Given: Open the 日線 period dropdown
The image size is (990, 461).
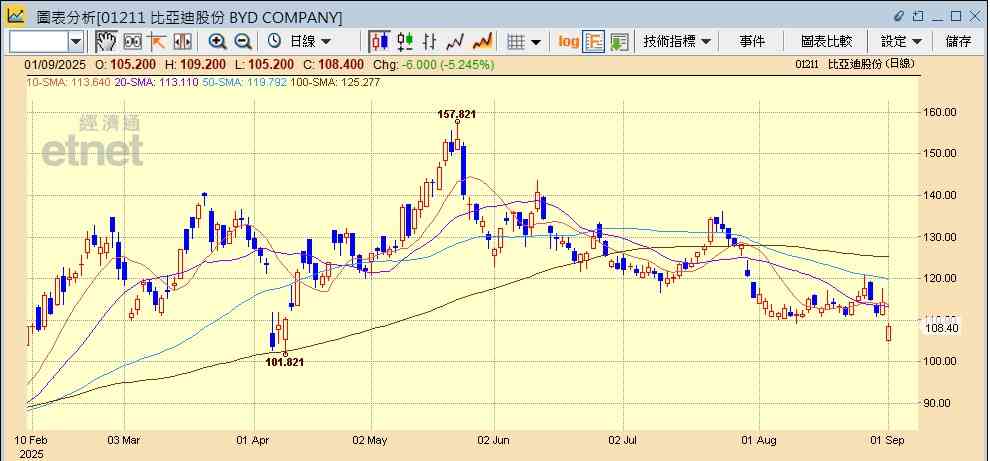Looking at the screenshot, I should (x=309, y=42).
